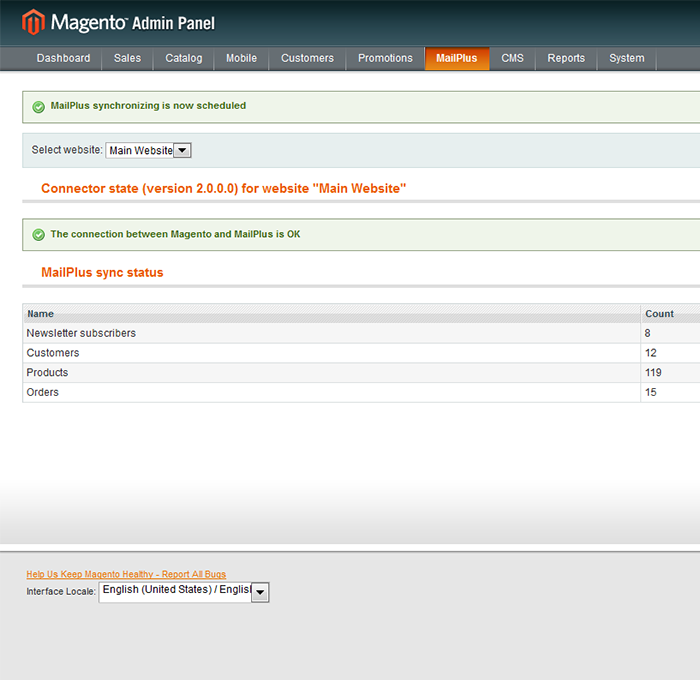Viewport: 700px width, 680px height.
Task: Click the green check icon beside connection OK message
Action: point(39,235)
